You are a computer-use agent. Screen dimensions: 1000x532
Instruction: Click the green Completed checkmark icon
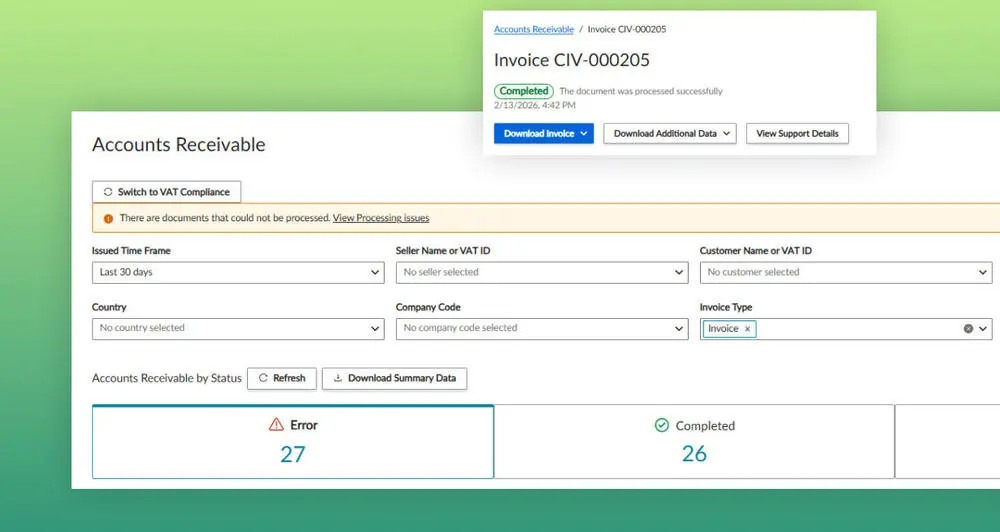[x=662, y=425]
